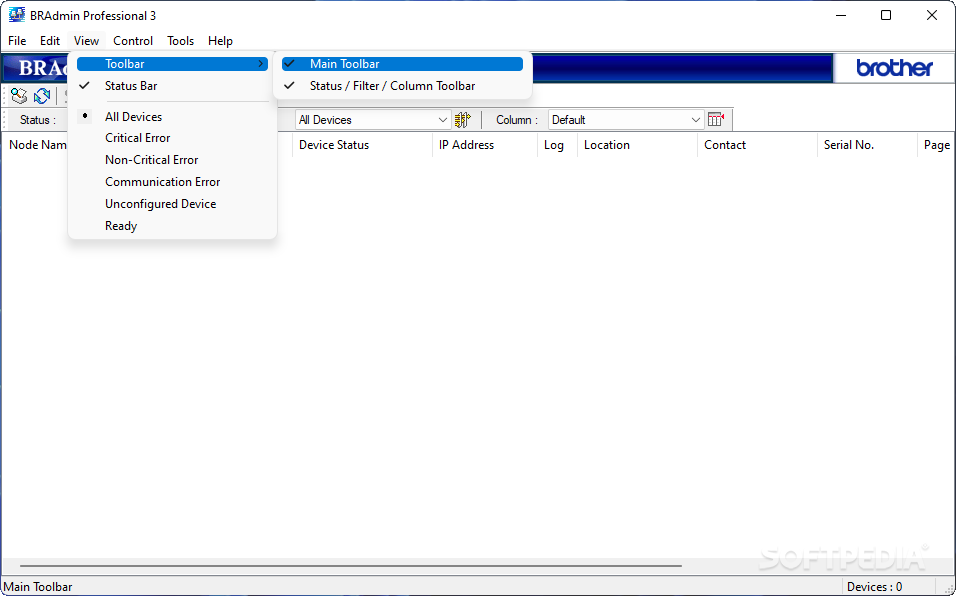Click the column settings icon beside Default
The height and width of the screenshot is (596, 956).
coord(716,119)
